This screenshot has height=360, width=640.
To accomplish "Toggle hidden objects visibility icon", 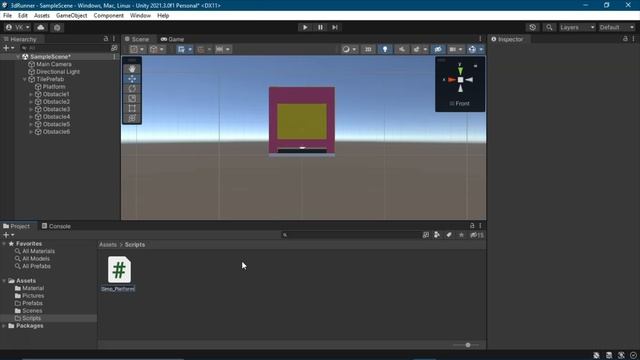I will coord(438,49).
